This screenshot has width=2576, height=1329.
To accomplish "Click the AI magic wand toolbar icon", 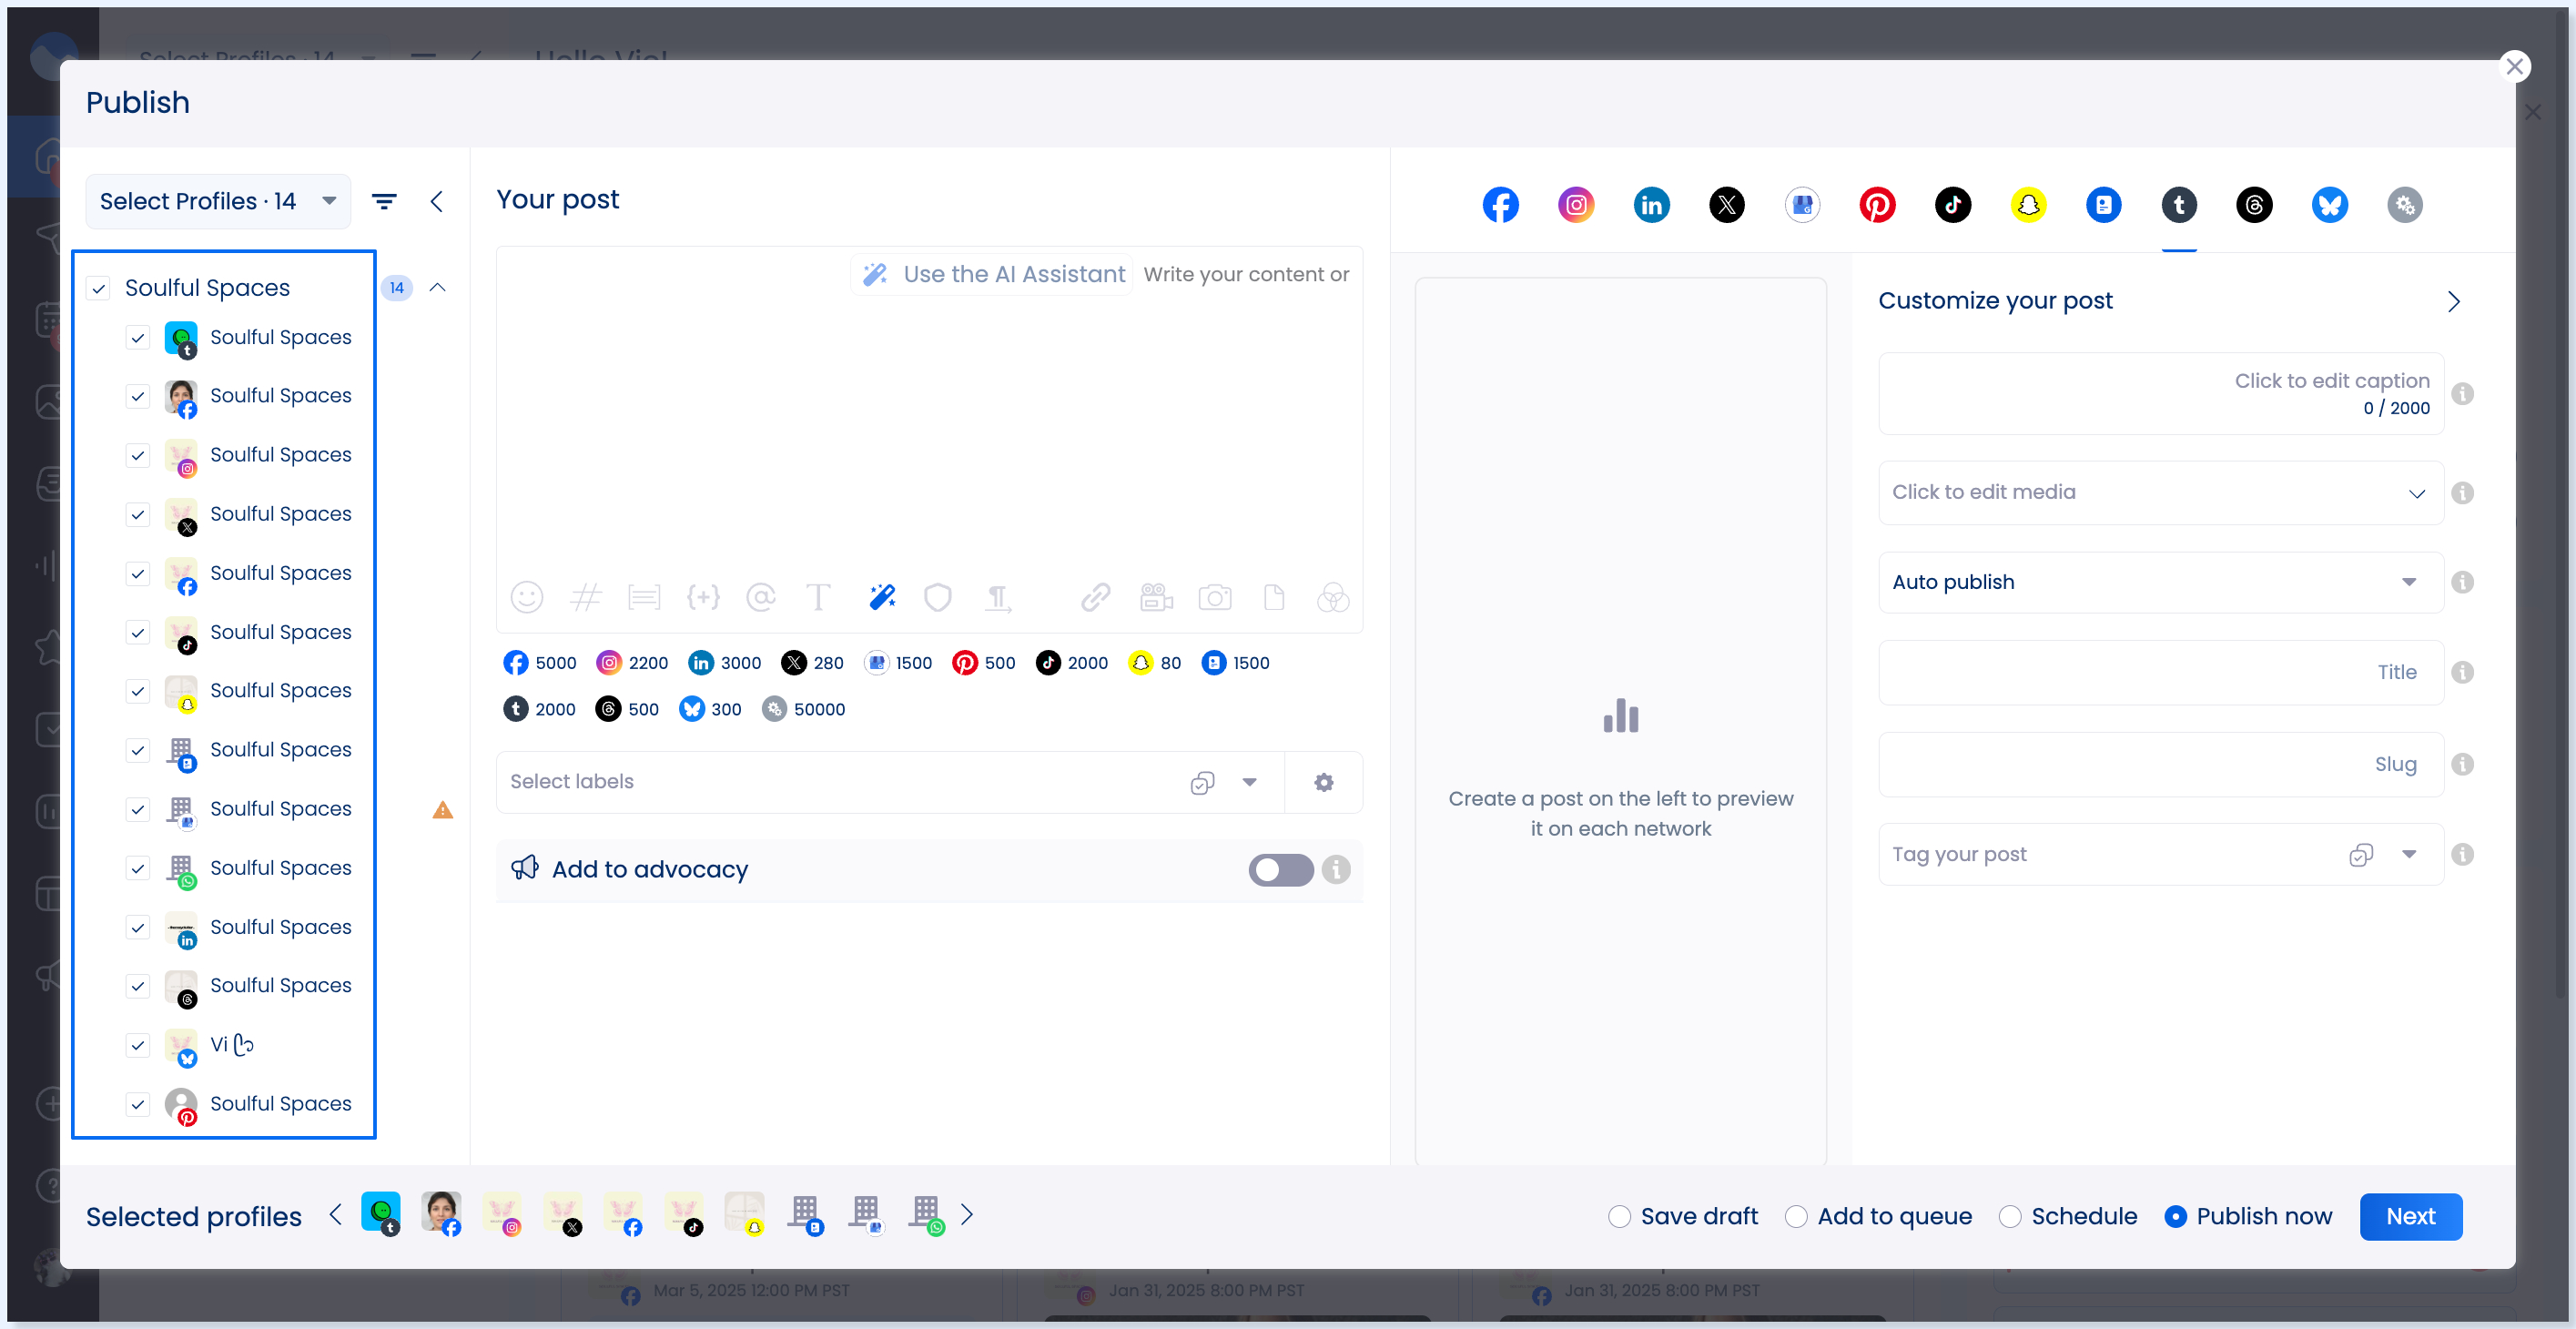I will click(881, 597).
